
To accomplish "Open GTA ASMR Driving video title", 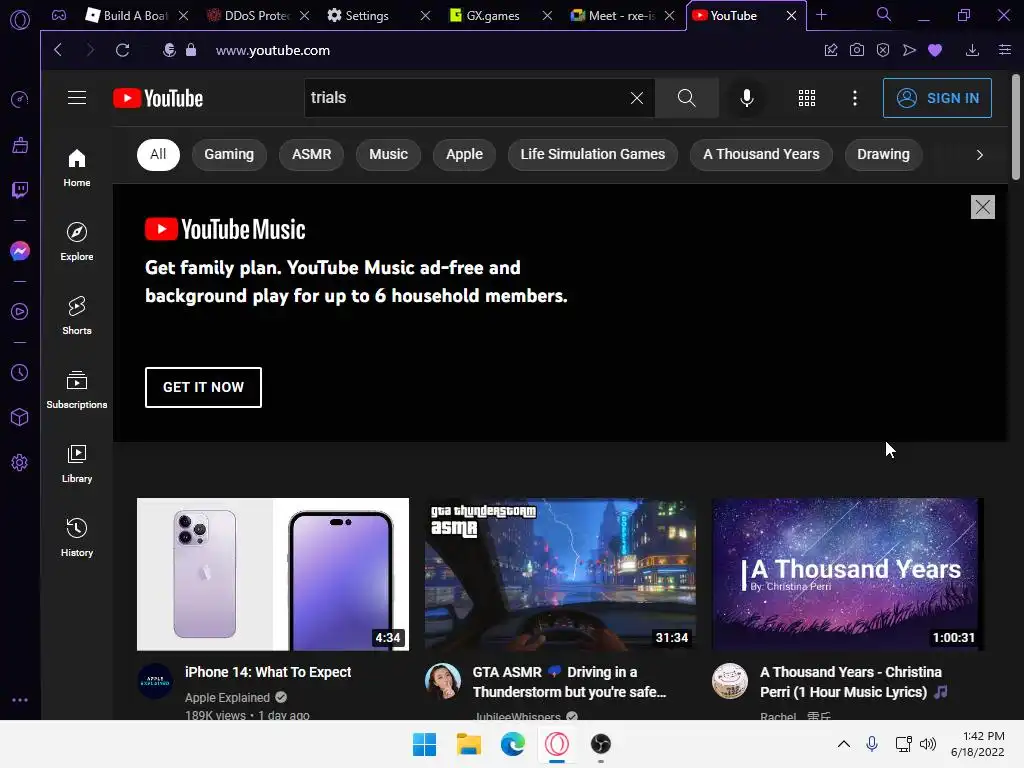I will tap(569, 682).
